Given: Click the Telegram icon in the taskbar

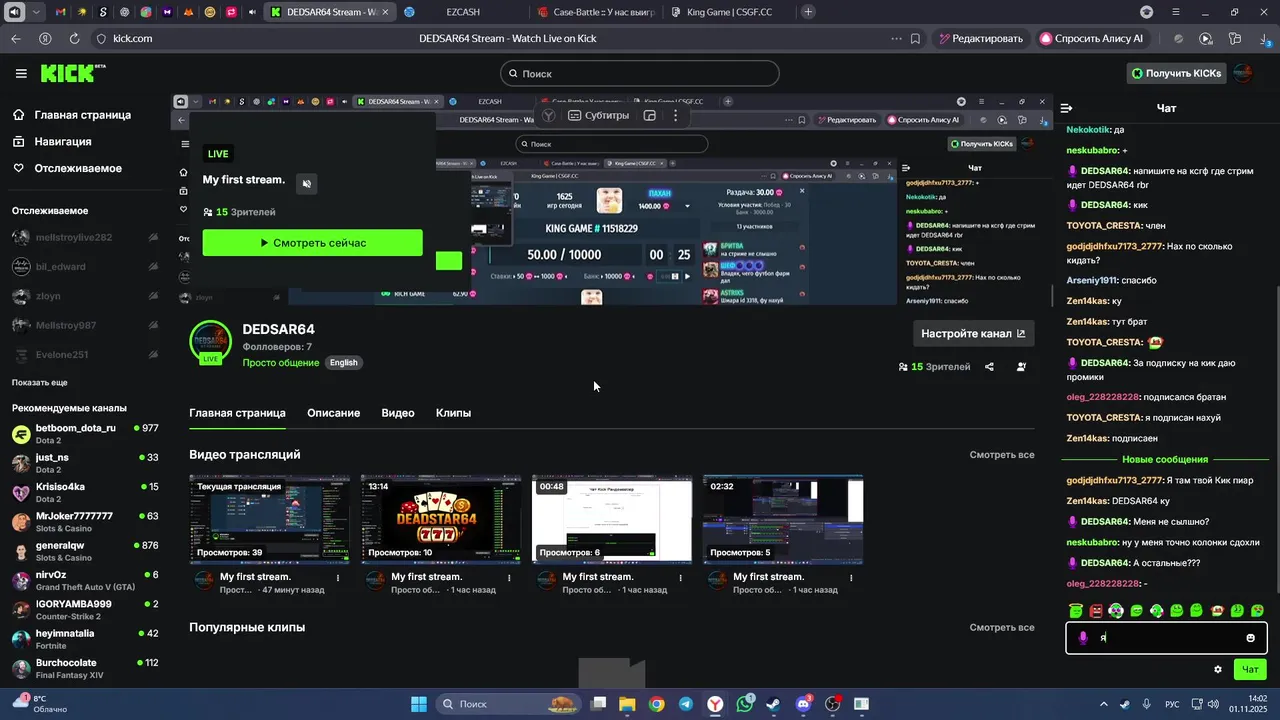Looking at the screenshot, I should (x=685, y=704).
